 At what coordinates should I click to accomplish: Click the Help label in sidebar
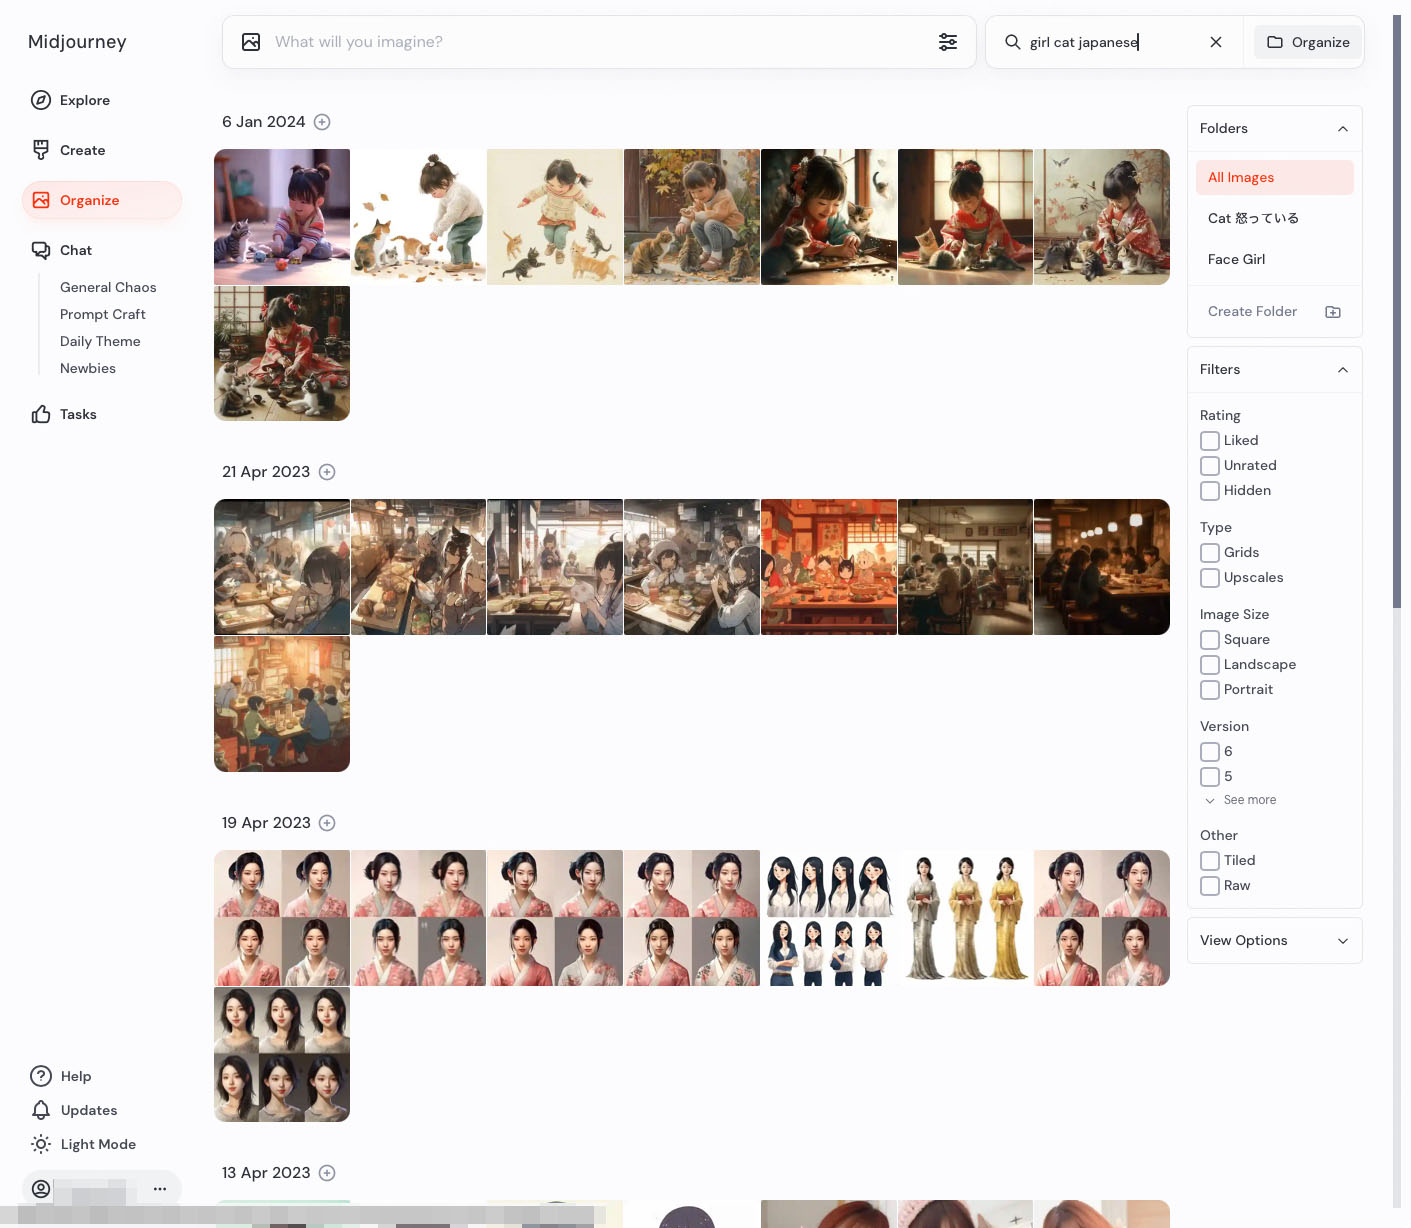[76, 1076]
